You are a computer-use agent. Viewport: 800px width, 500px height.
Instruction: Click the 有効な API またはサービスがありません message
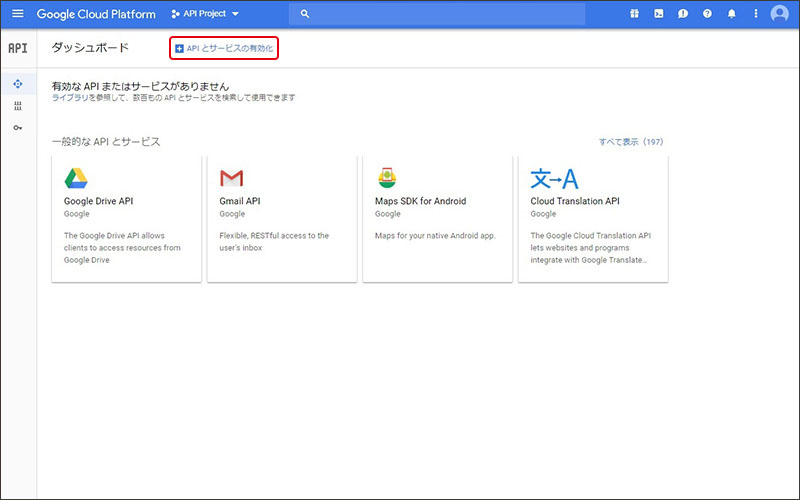point(140,86)
